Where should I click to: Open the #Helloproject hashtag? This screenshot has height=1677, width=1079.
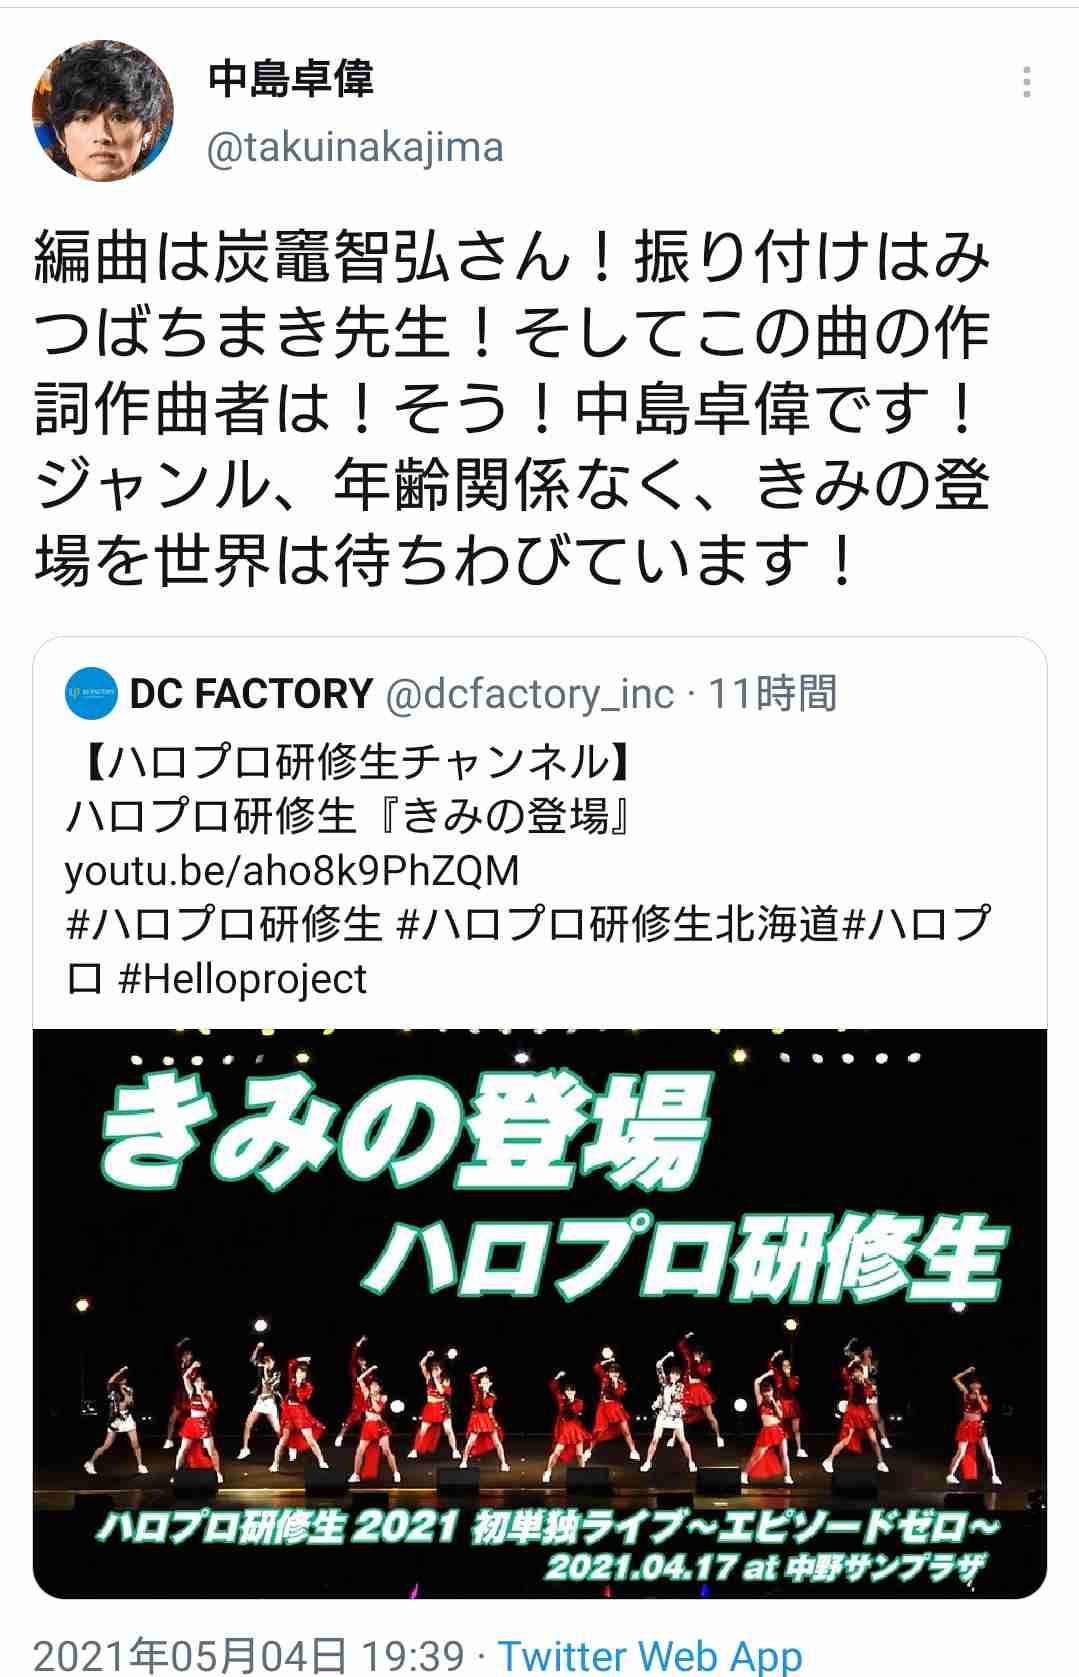(242, 978)
